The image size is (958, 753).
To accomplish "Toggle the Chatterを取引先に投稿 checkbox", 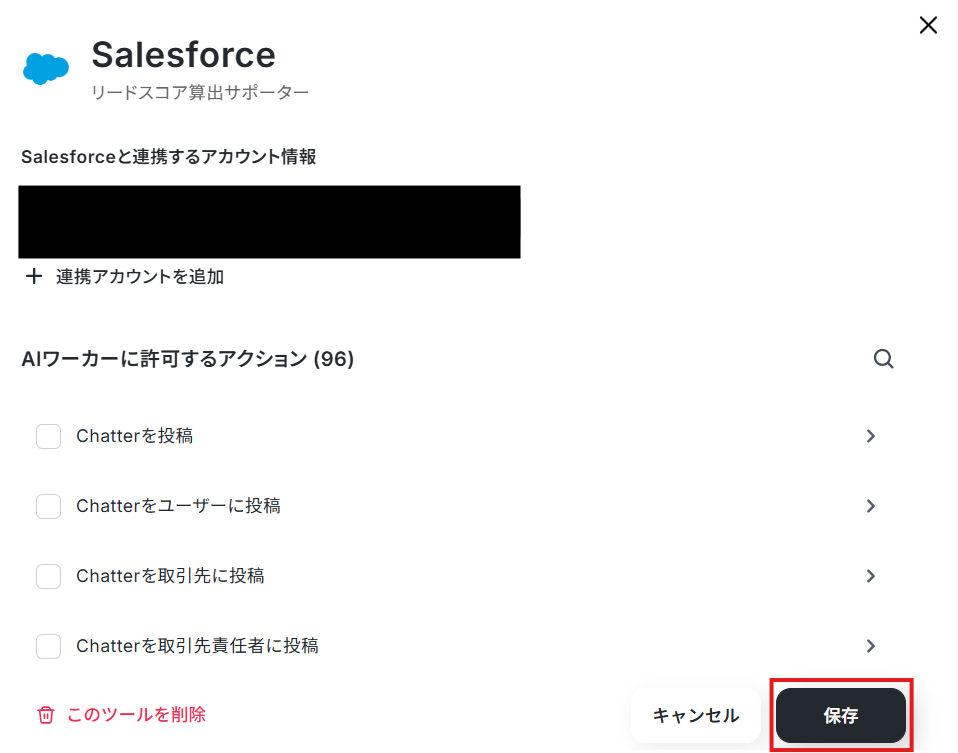I will tap(48, 576).
